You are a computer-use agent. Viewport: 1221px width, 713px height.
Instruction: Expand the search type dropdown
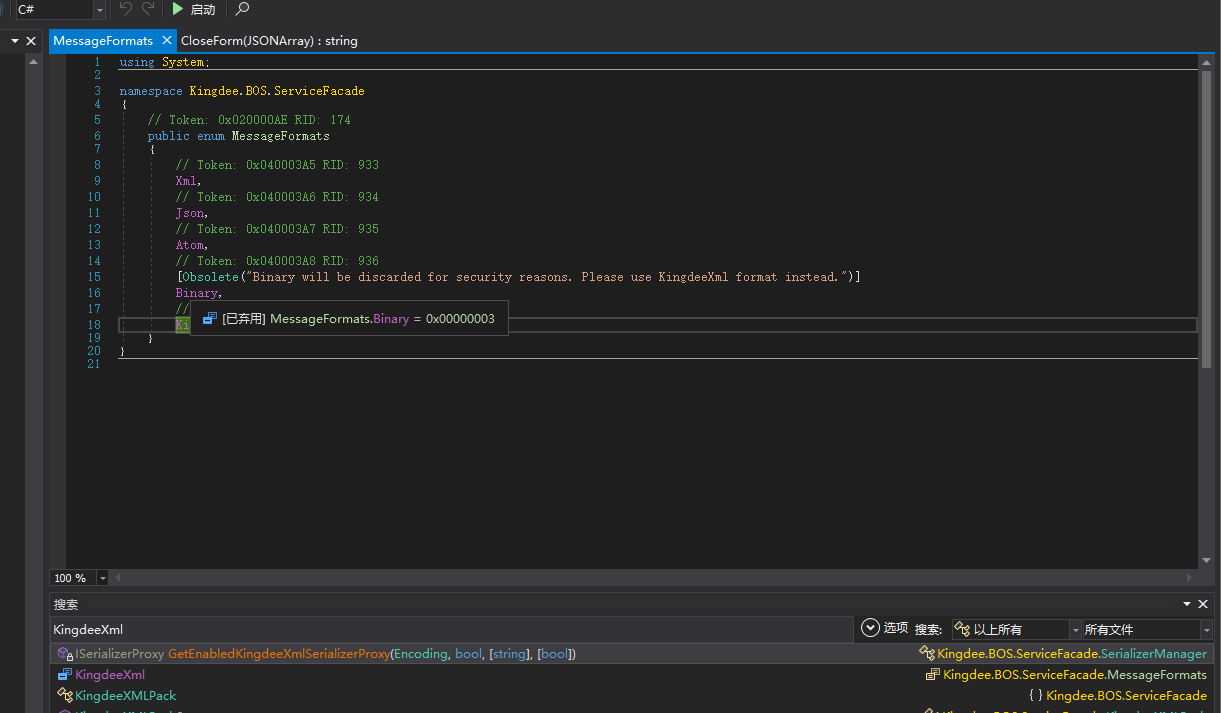(x=1075, y=630)
